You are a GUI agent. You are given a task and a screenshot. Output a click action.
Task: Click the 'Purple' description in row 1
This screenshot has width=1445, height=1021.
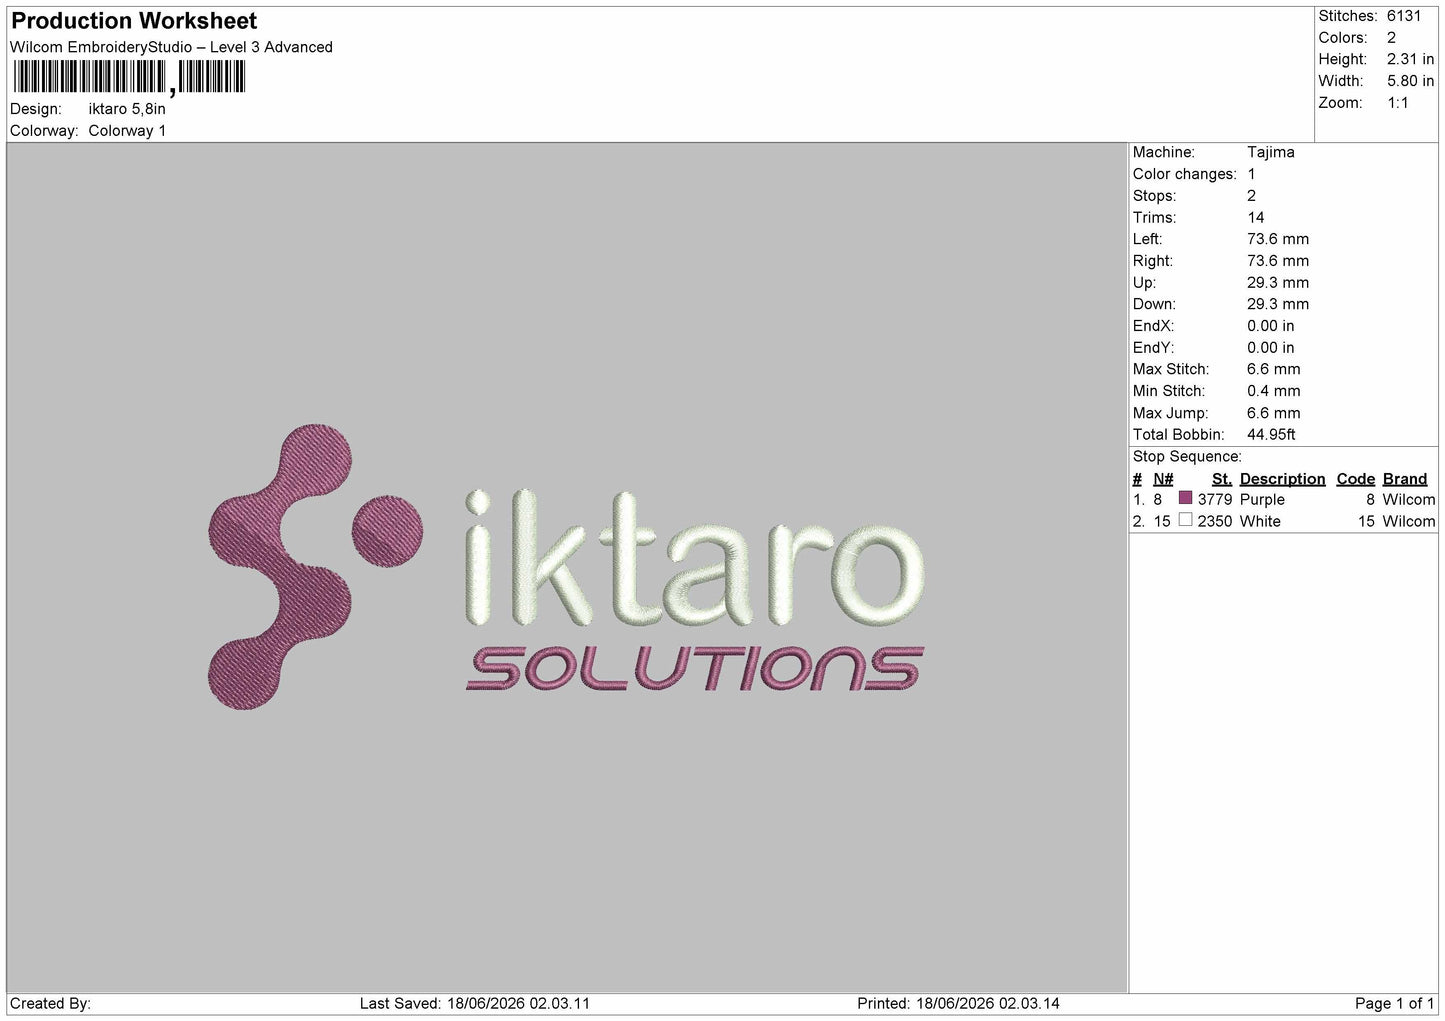(x=1262, y=499)
